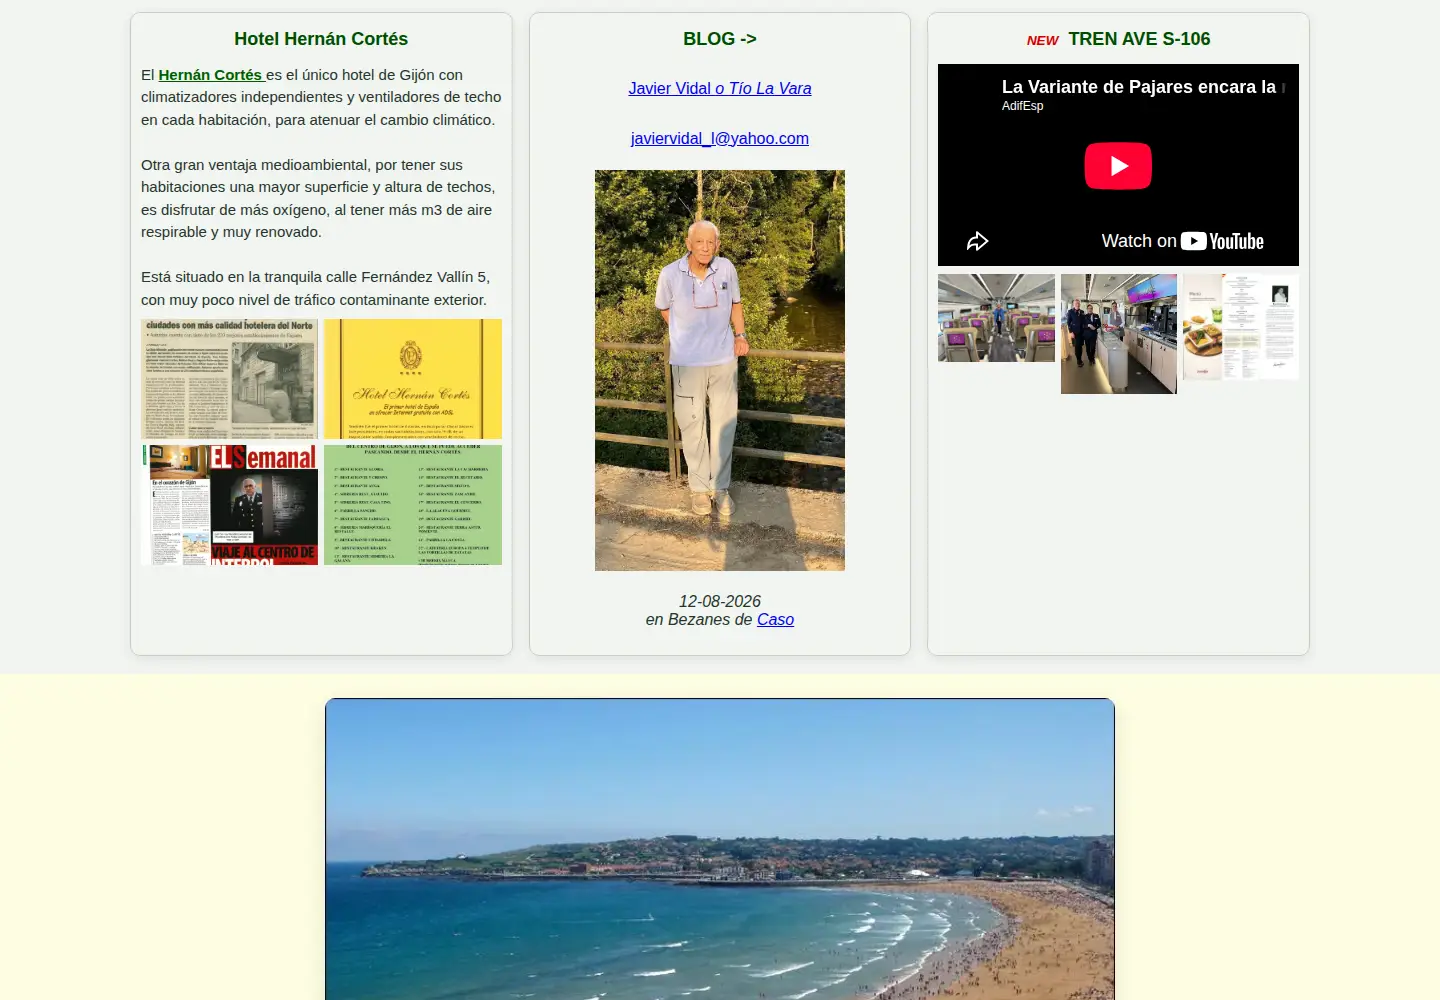Click the share arrow icon on the video
This screenshot has height=1000, width=1440.
coord(977,241)
